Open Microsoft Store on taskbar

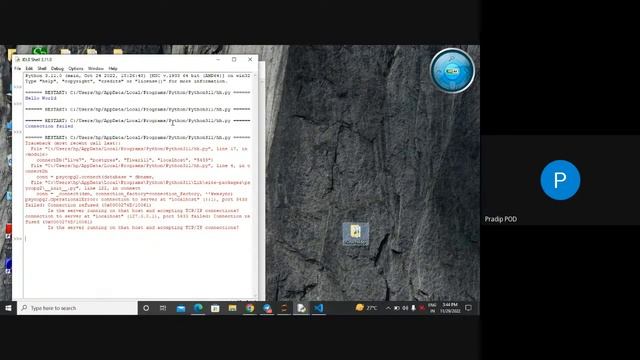pyautogui.click(x=215, y=308)
